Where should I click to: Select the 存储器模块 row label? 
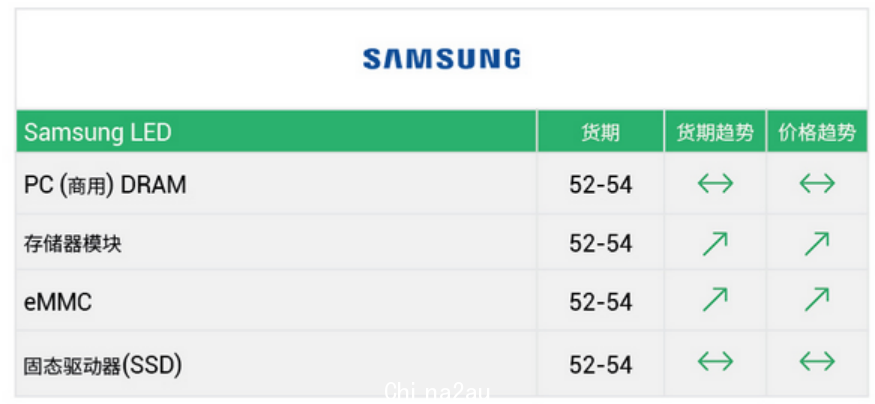click(x=73, y=244)
